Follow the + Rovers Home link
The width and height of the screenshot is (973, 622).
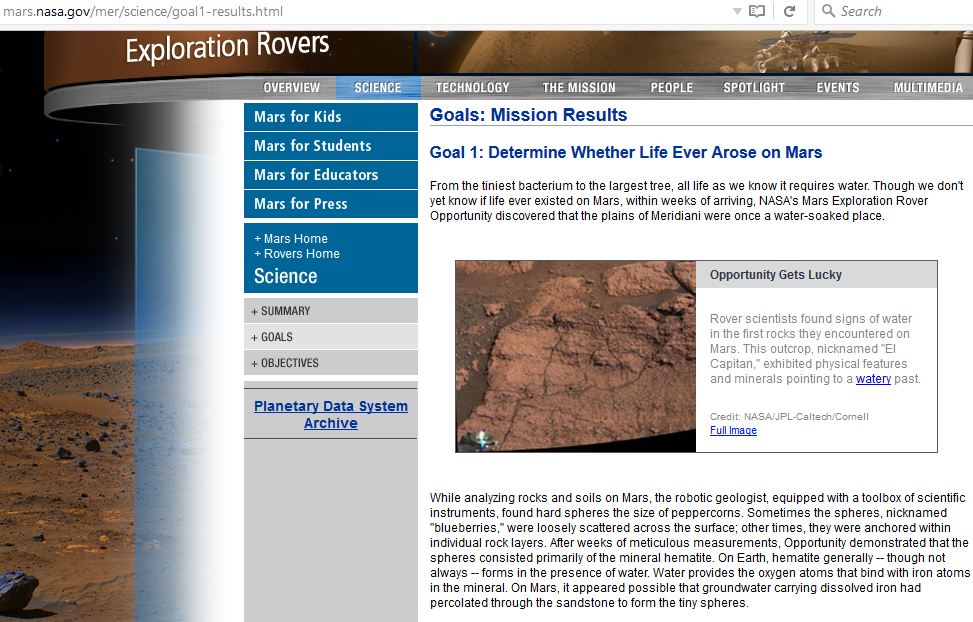pyautogui.click(x=297, y=254)
